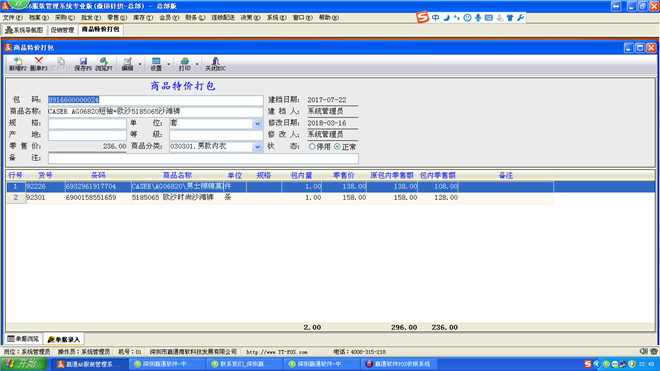660x371 pixels.
Task: Click the telephone icon in status bar
Action: (654, 351)
